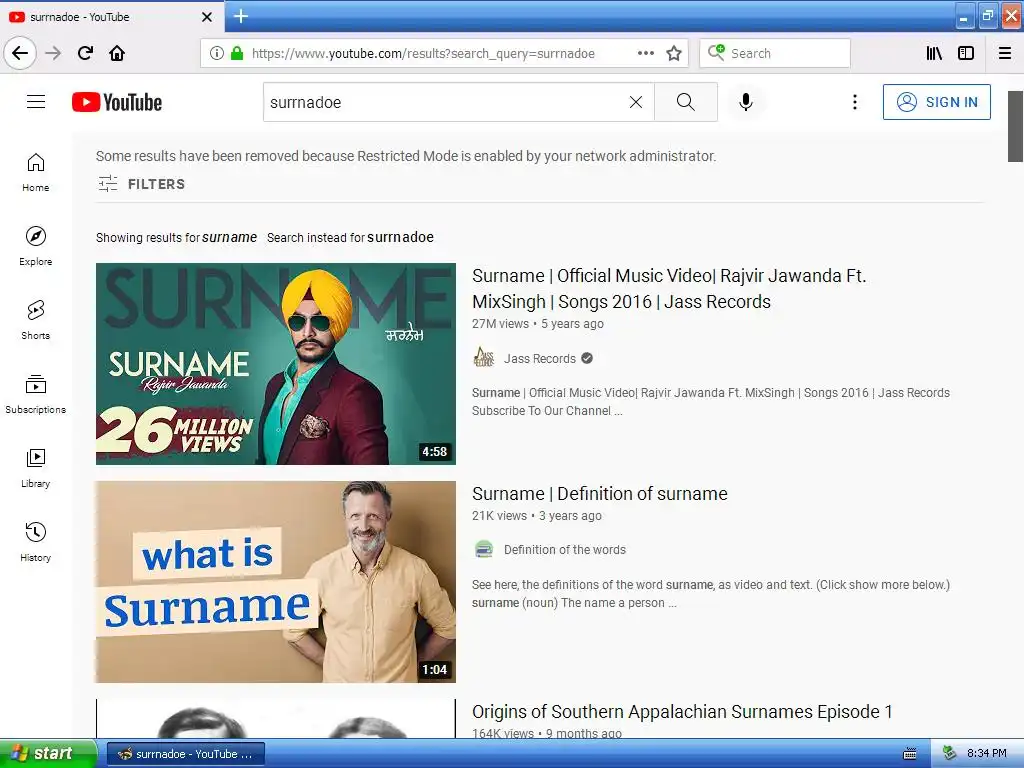
Task: Open the Subscriptions sidebar item
Action: [35, 394]
